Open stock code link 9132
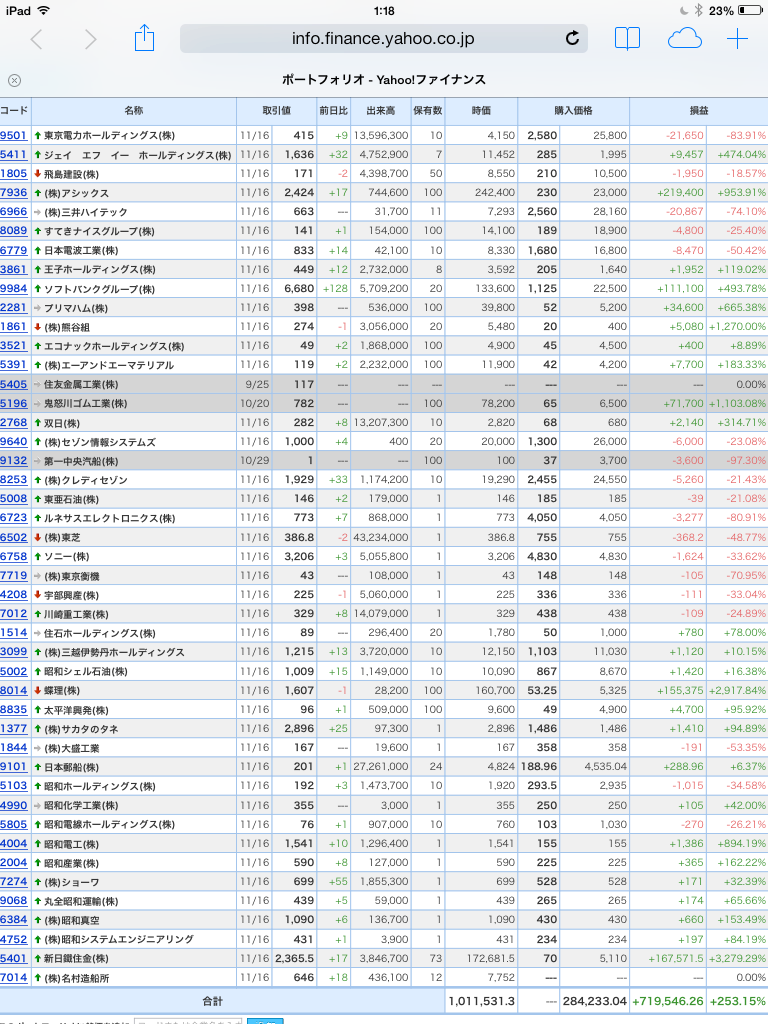Image resolution: width=768 pixels, height=1024 pixels. tap(14, 460)
